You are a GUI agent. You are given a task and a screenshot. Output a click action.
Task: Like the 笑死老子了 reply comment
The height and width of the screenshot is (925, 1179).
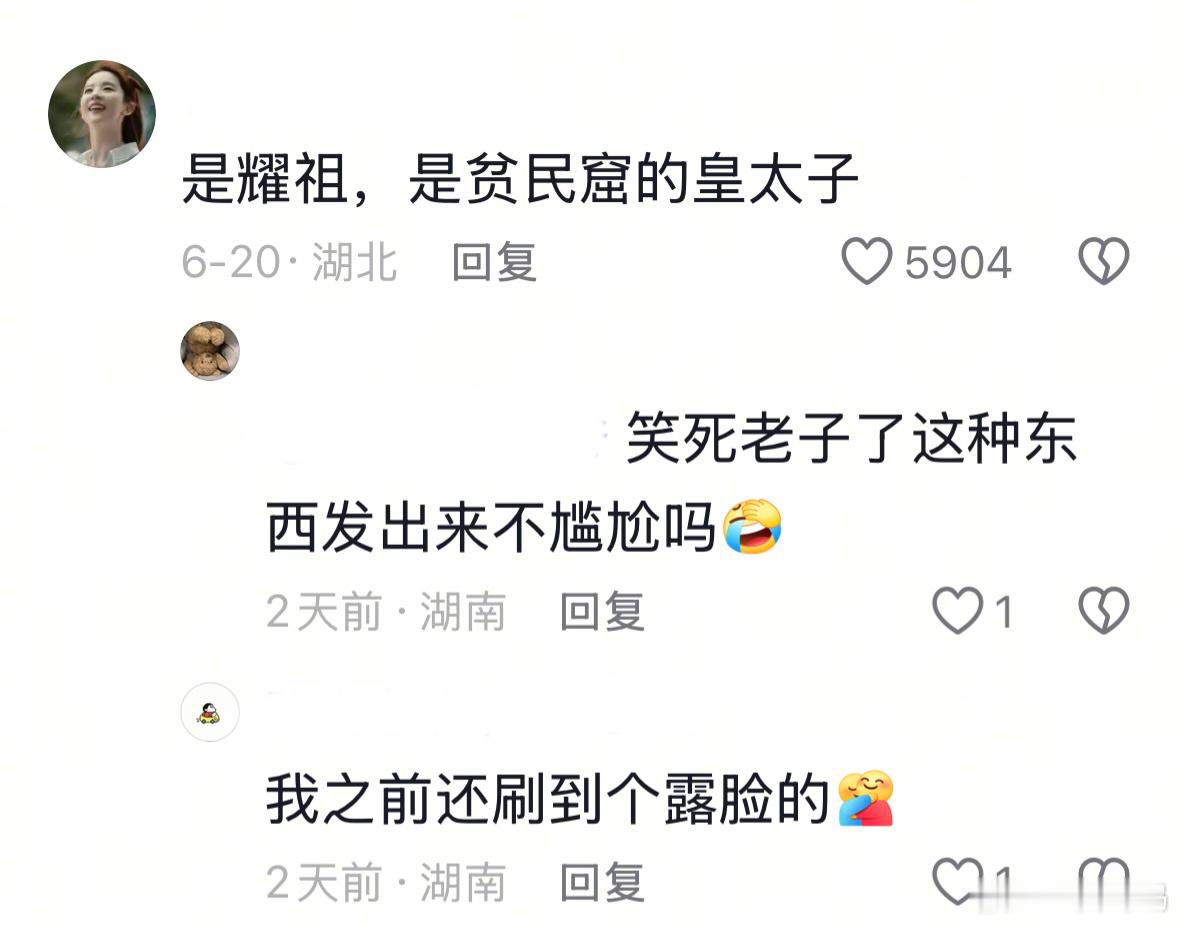coord(957,610)
